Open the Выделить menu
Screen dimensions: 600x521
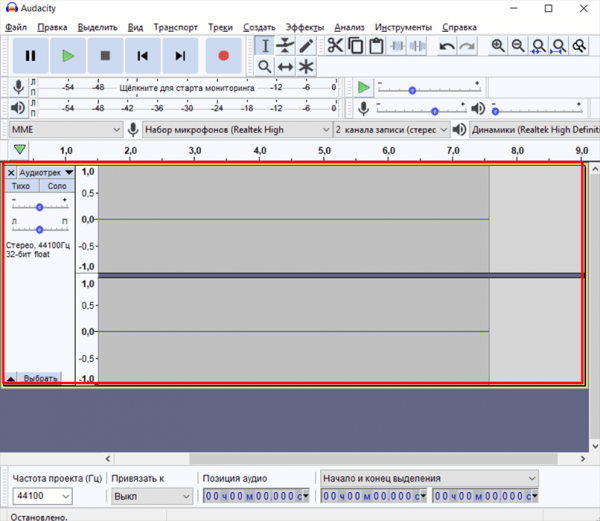[x=97, y=27]
